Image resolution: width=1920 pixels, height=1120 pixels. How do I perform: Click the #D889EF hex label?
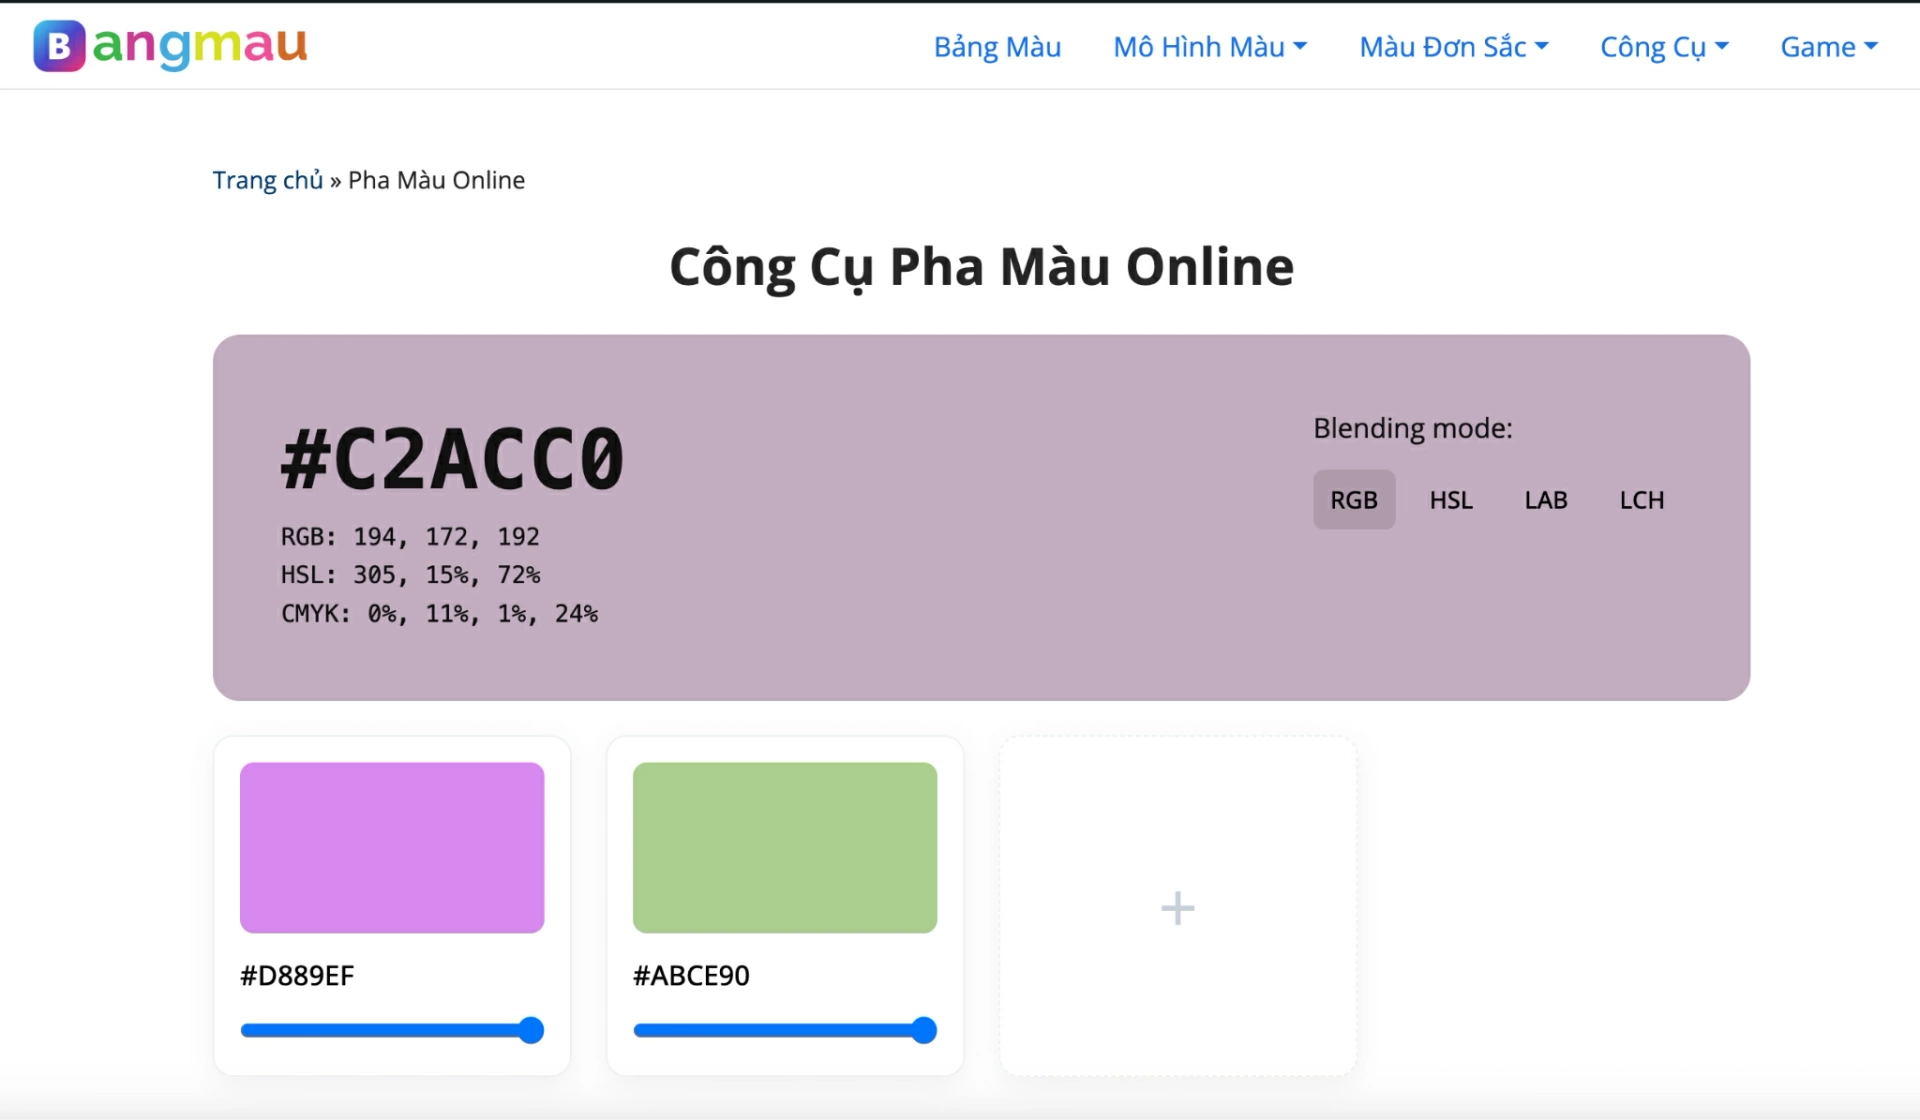point(296,975)
